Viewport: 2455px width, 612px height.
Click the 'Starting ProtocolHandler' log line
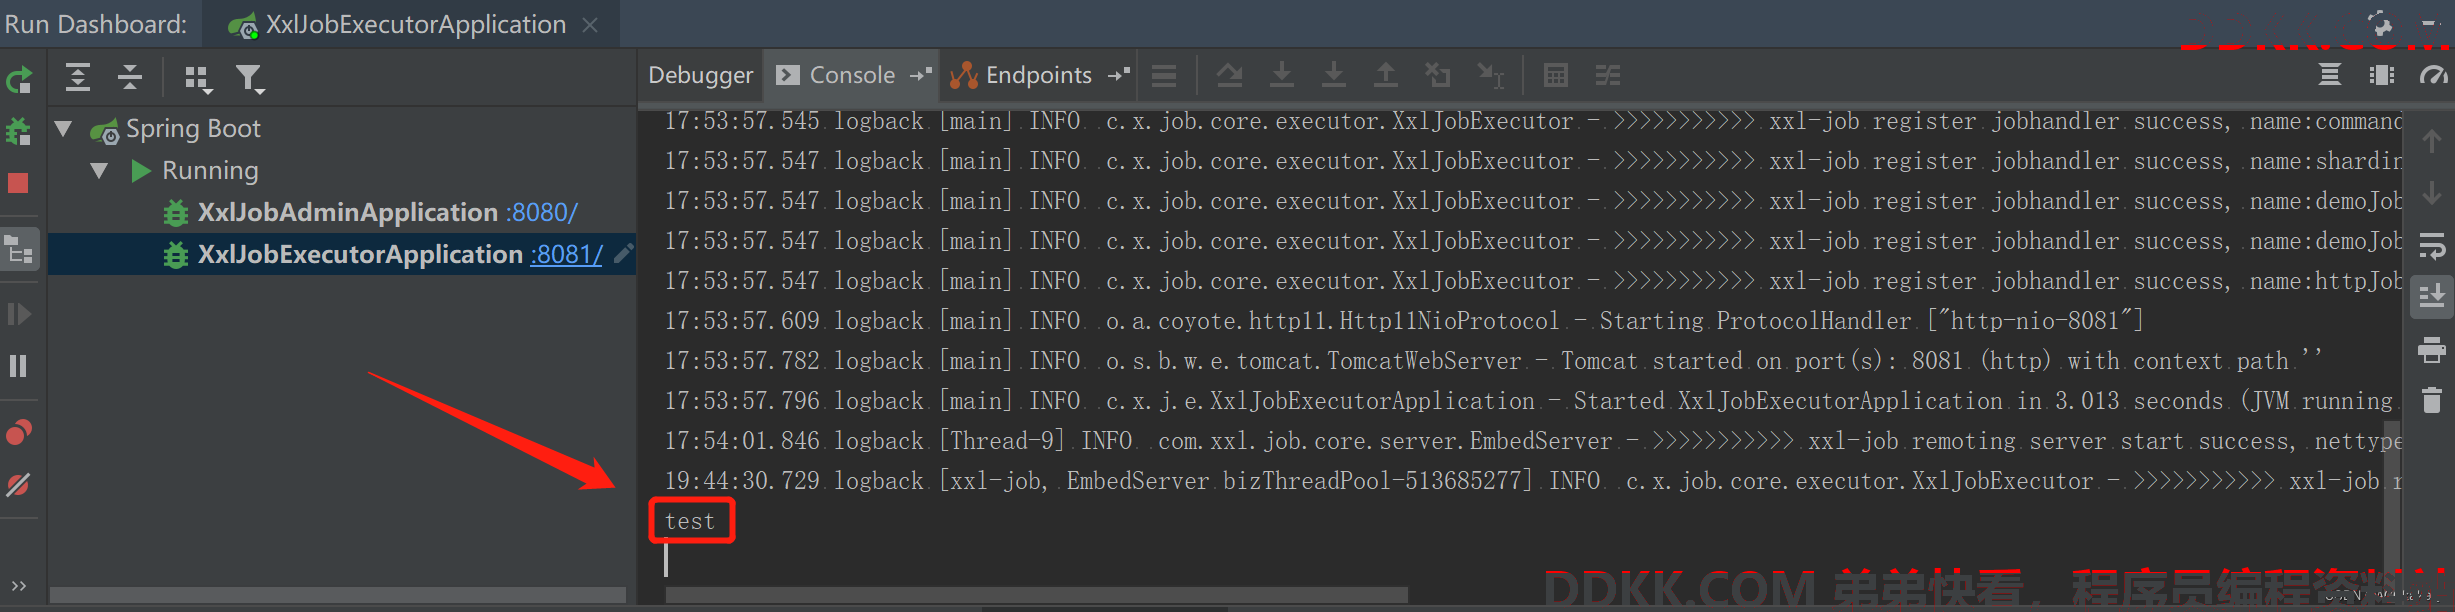tap(1403, 321)
